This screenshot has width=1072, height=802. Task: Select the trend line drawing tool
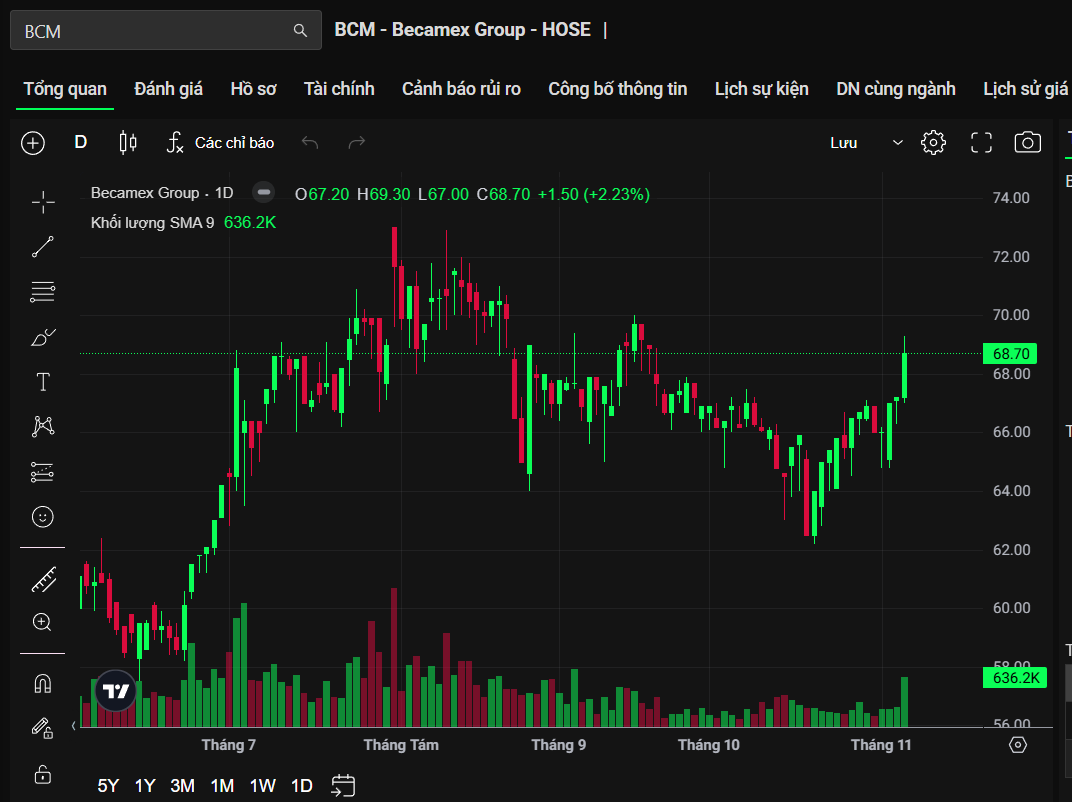[x=43, y=247]
